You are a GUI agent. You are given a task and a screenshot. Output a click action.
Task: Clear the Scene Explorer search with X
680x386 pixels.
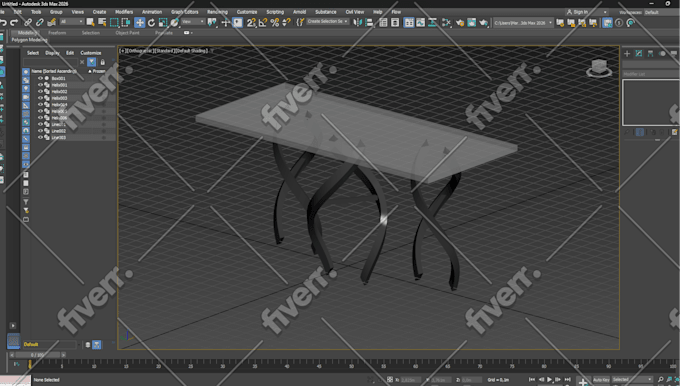pyautogui.click(x=82, y=62)
